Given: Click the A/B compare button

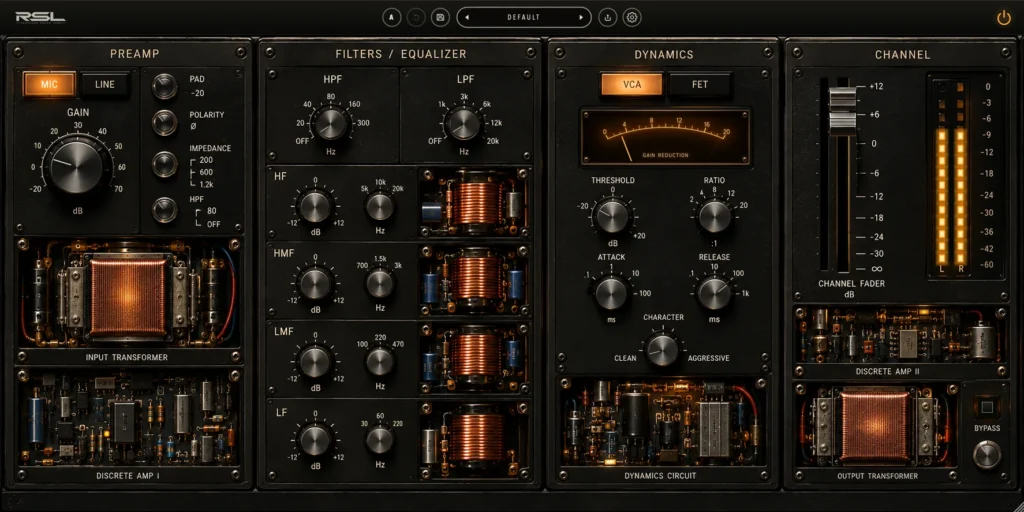Looking at the screenshot, I should (391, 18).
